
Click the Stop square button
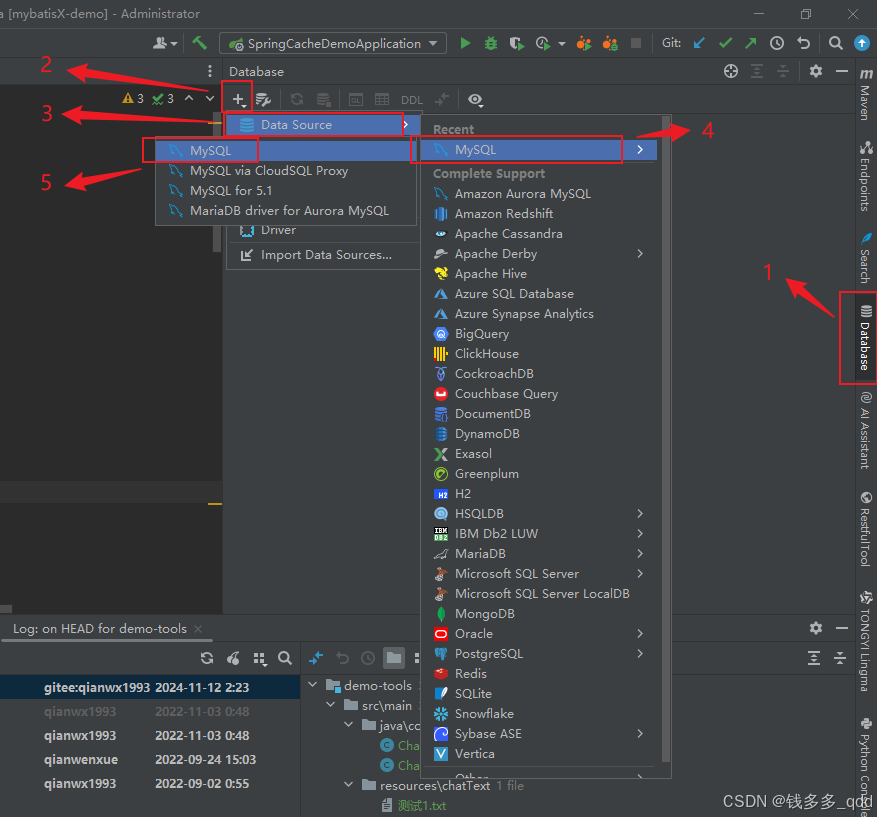point(635,43)
